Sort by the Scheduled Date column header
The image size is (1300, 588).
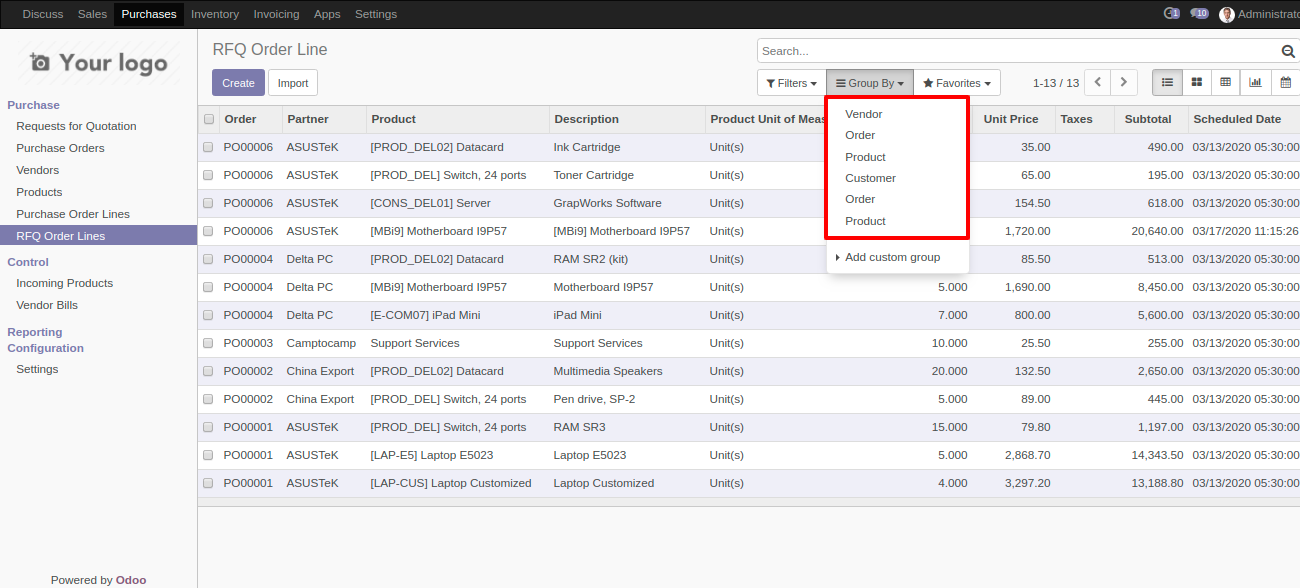[x=1243, y=119]
